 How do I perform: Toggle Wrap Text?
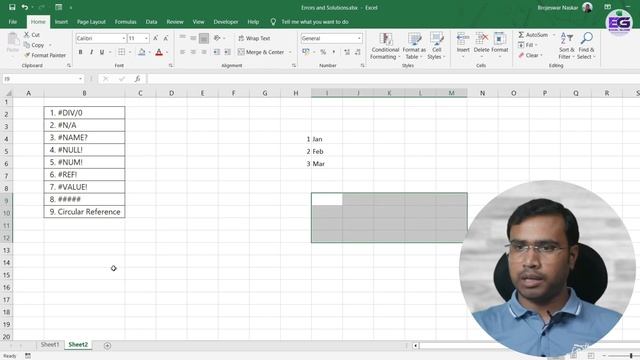click(254, 38)
